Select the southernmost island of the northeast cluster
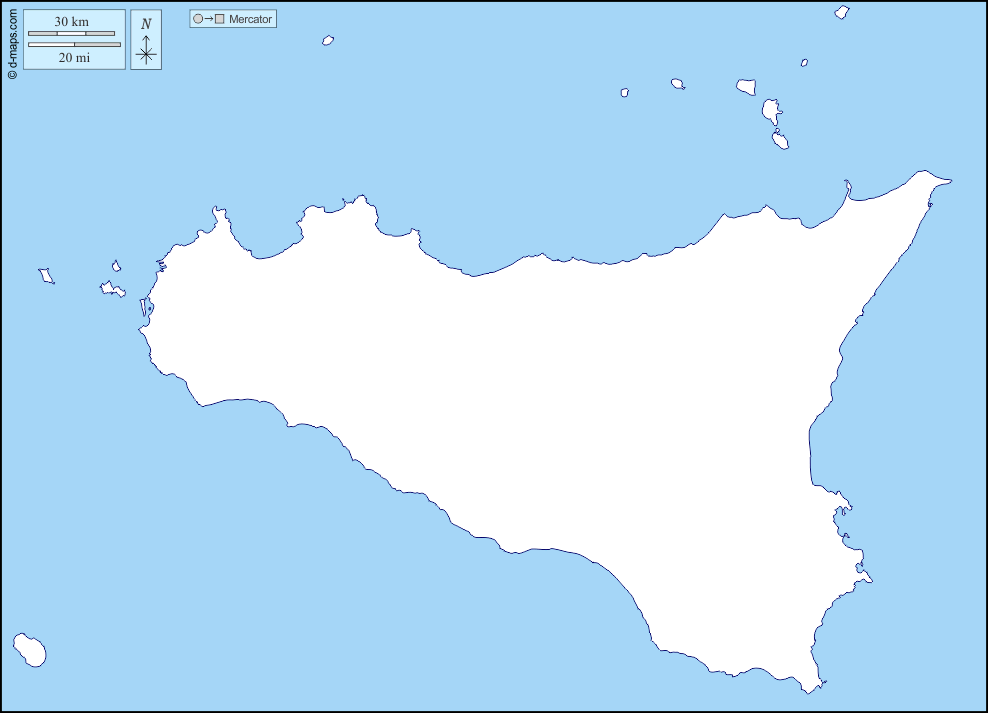This screenshot has height=713, width=988. pos(780,139)
